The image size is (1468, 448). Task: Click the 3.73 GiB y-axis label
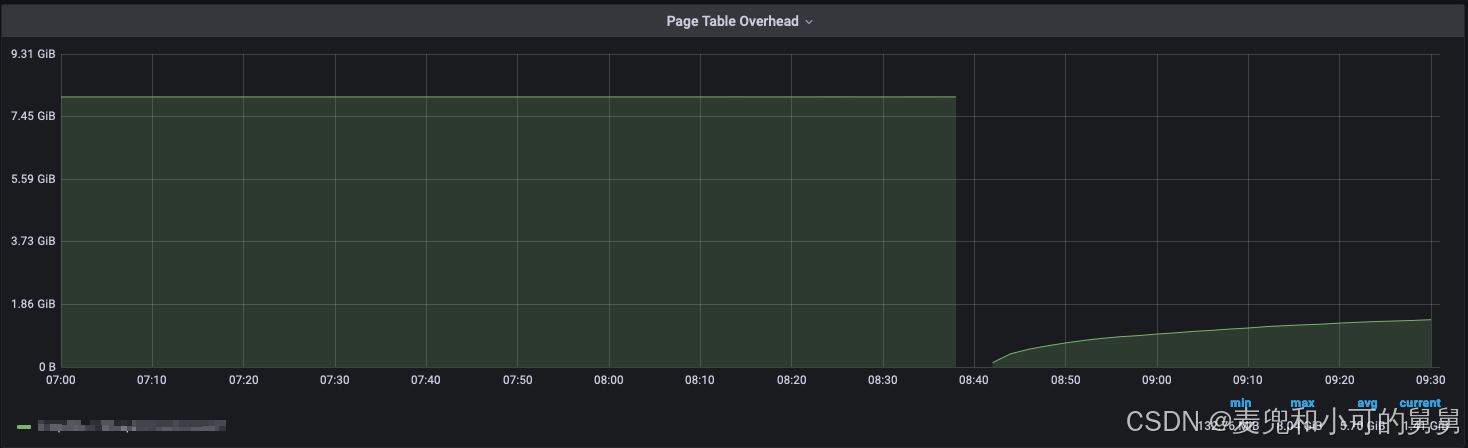click(x=33, y=241)
